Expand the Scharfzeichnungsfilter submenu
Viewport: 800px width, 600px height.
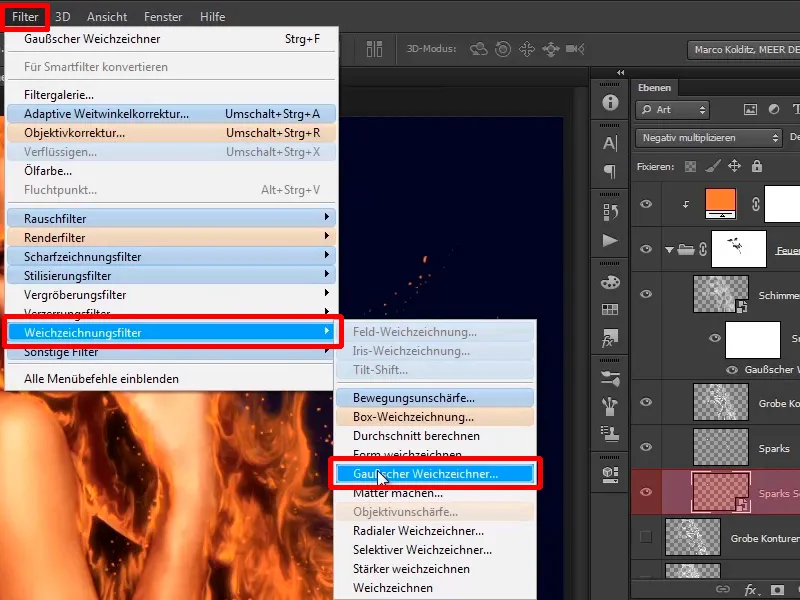(171, 256)
